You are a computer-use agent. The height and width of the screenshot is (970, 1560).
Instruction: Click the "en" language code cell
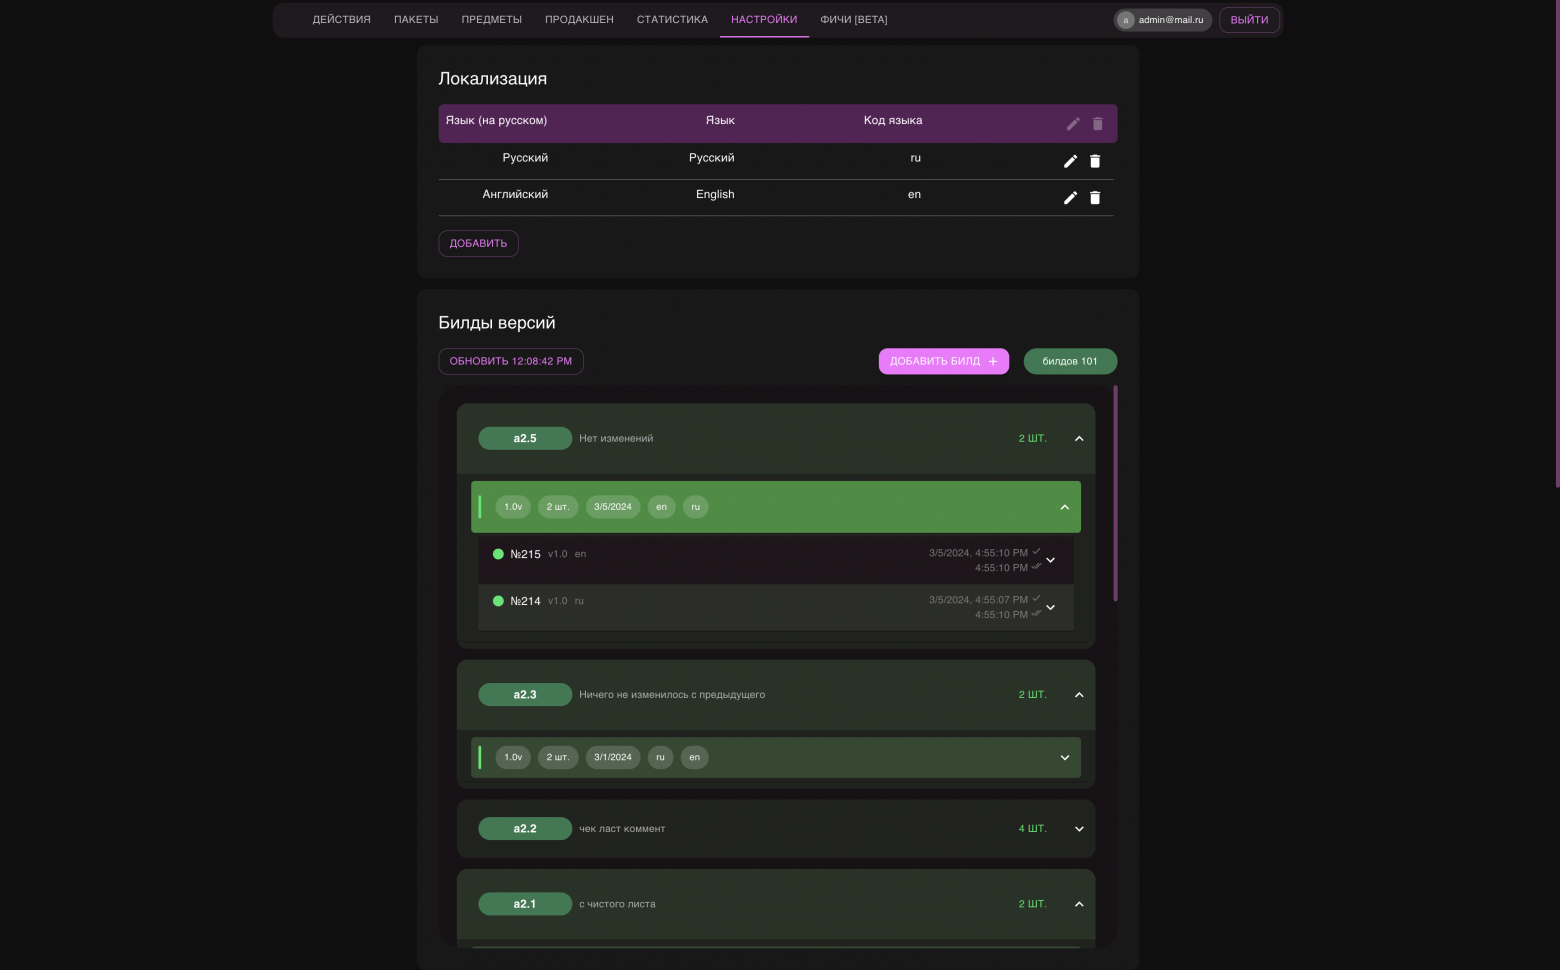[914, 195]
